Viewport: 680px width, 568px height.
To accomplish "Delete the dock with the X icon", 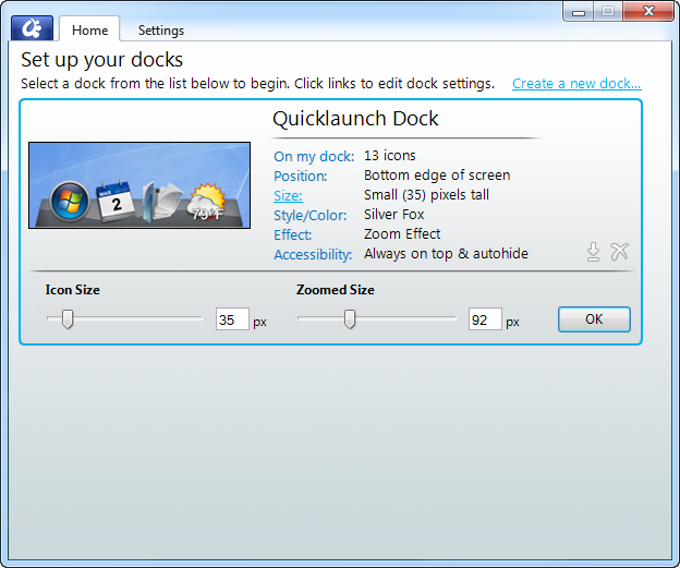I will pyautogui.click(x=620, y=251).
